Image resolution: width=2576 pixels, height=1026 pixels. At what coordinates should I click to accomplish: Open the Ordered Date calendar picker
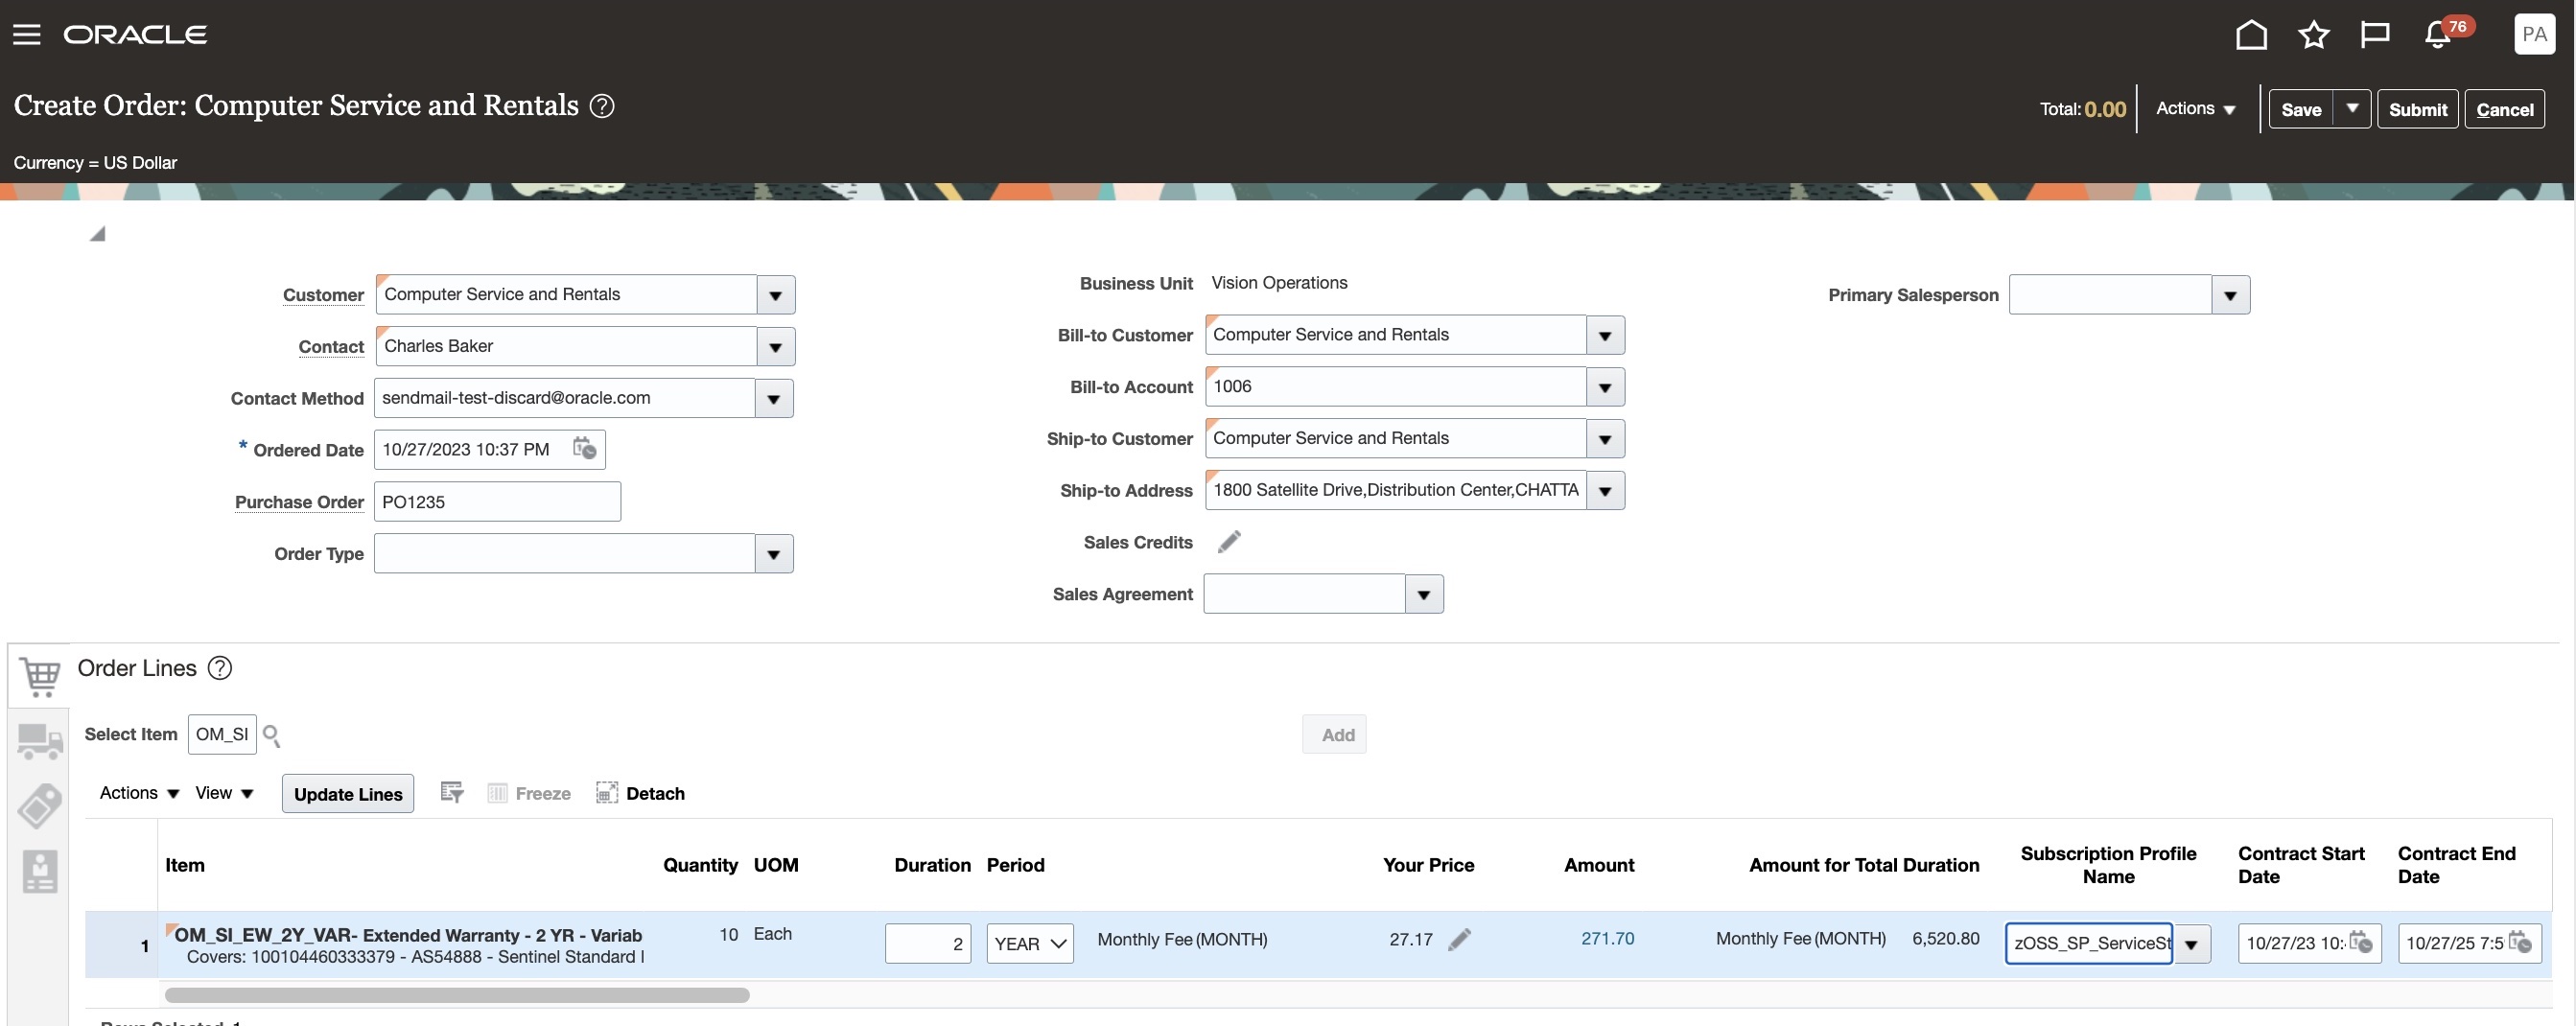point(584,449)
